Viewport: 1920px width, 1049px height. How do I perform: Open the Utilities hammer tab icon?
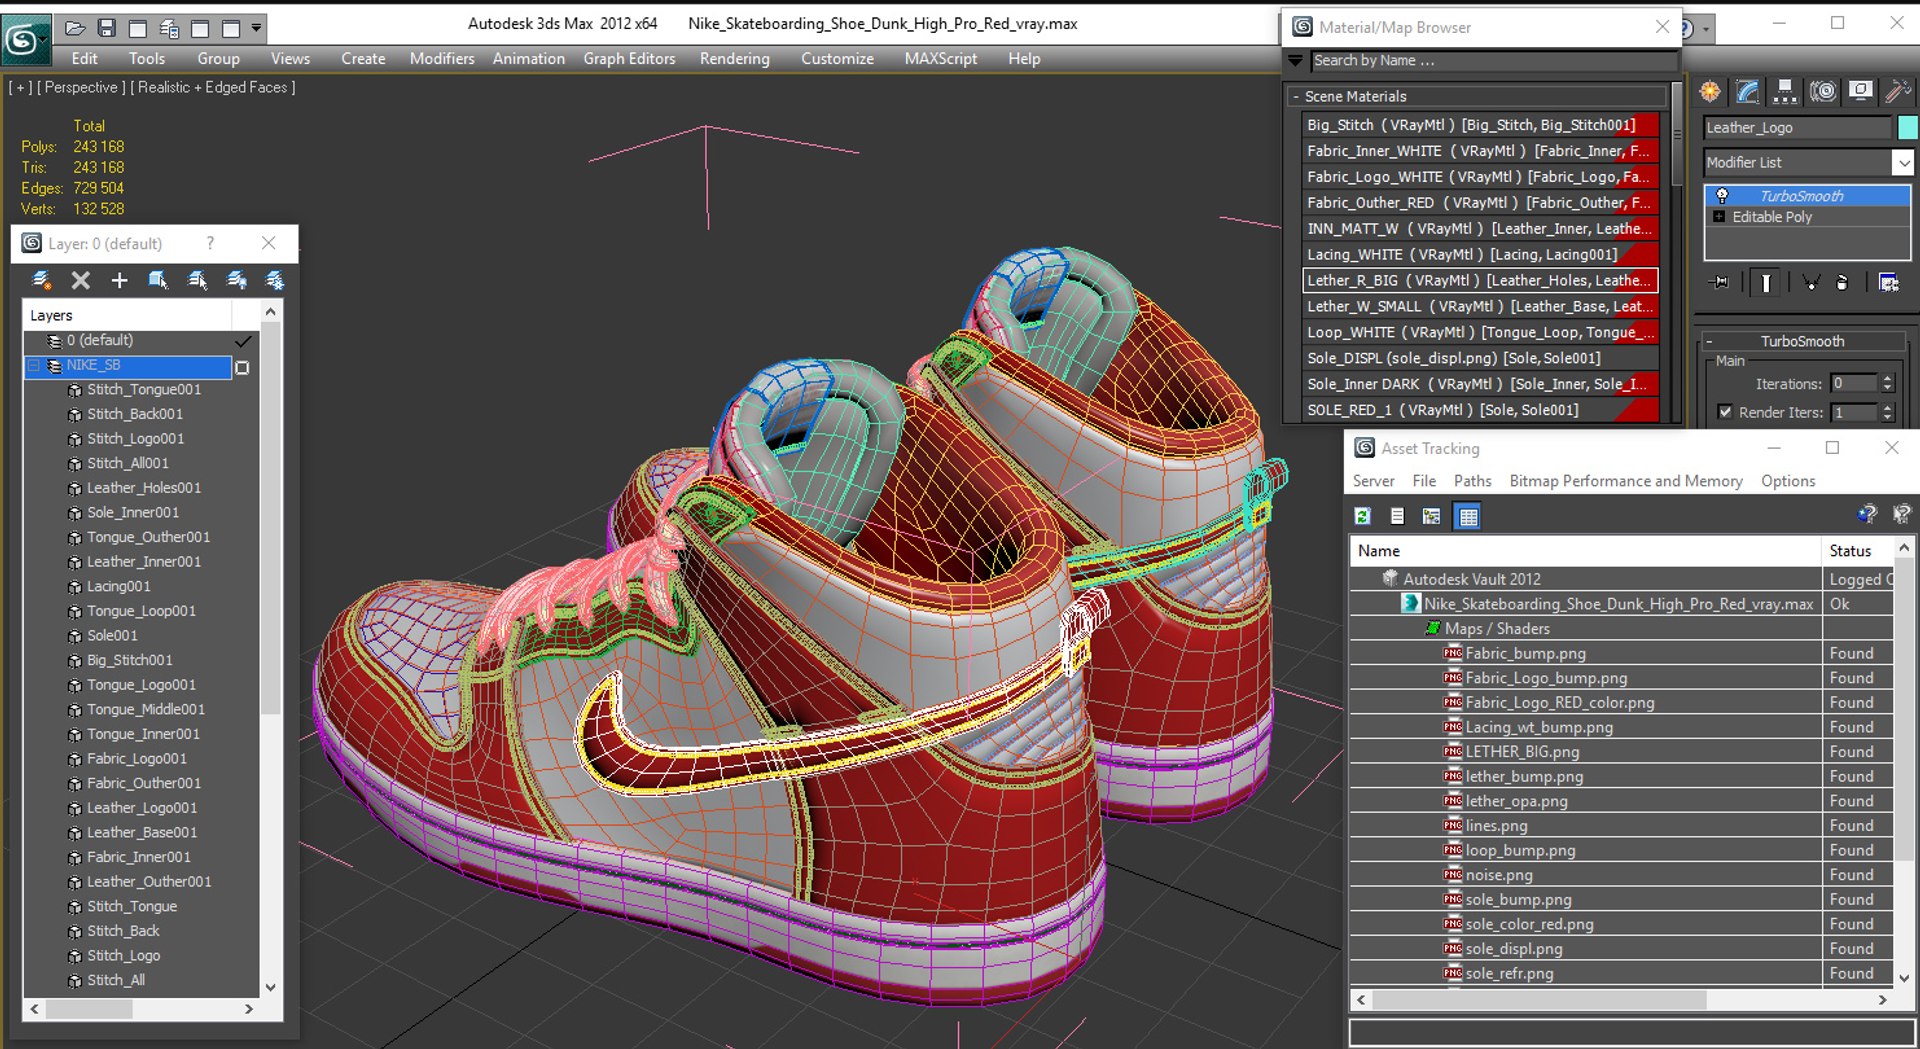(1897, 91)
